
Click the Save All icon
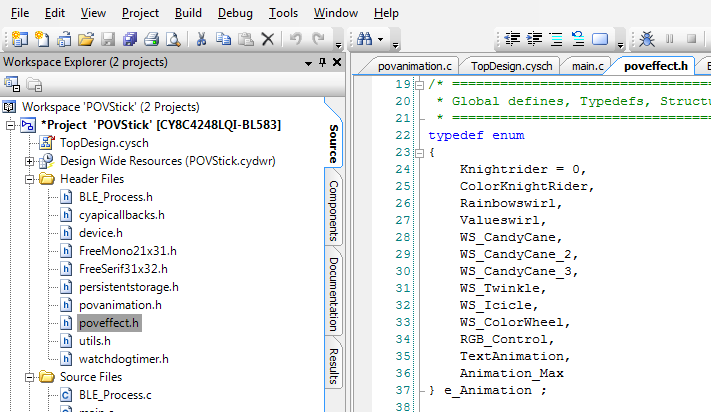point(130,39)
